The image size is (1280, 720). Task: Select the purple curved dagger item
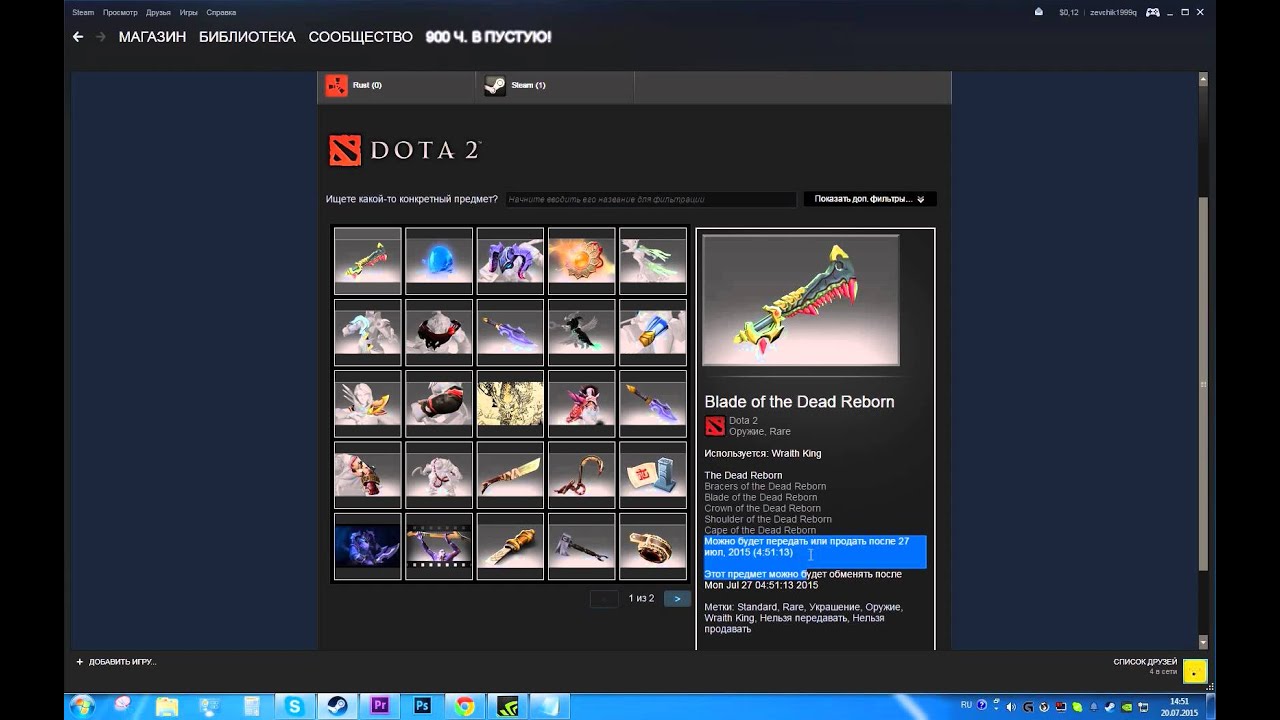click(x=510, y=332)
